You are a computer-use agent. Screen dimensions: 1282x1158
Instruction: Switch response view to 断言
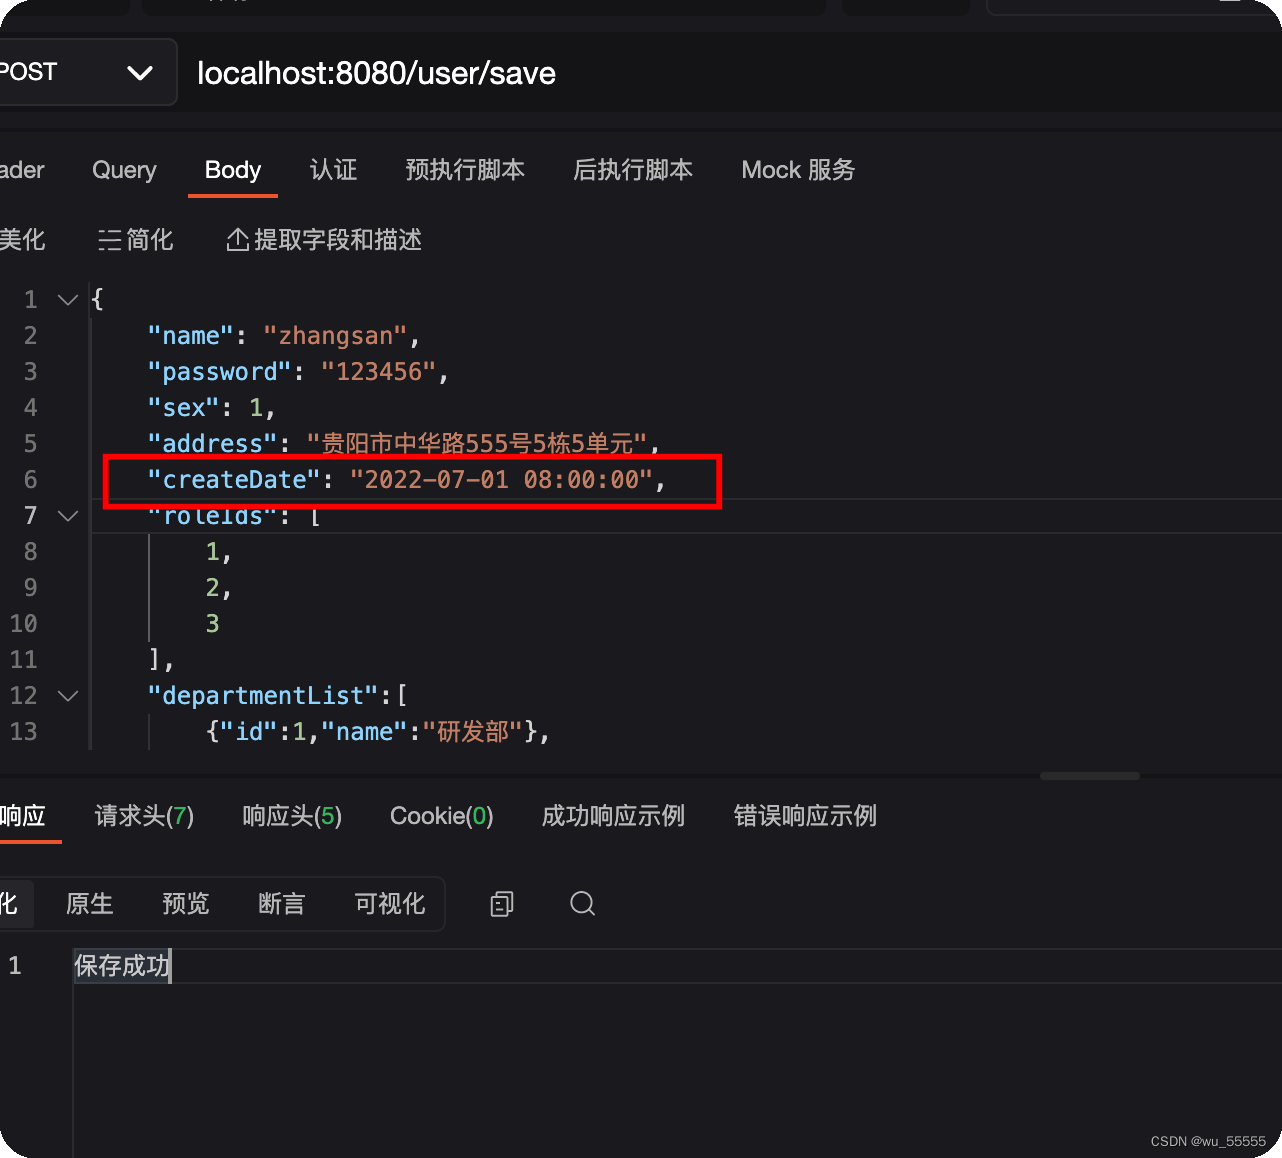282,904
